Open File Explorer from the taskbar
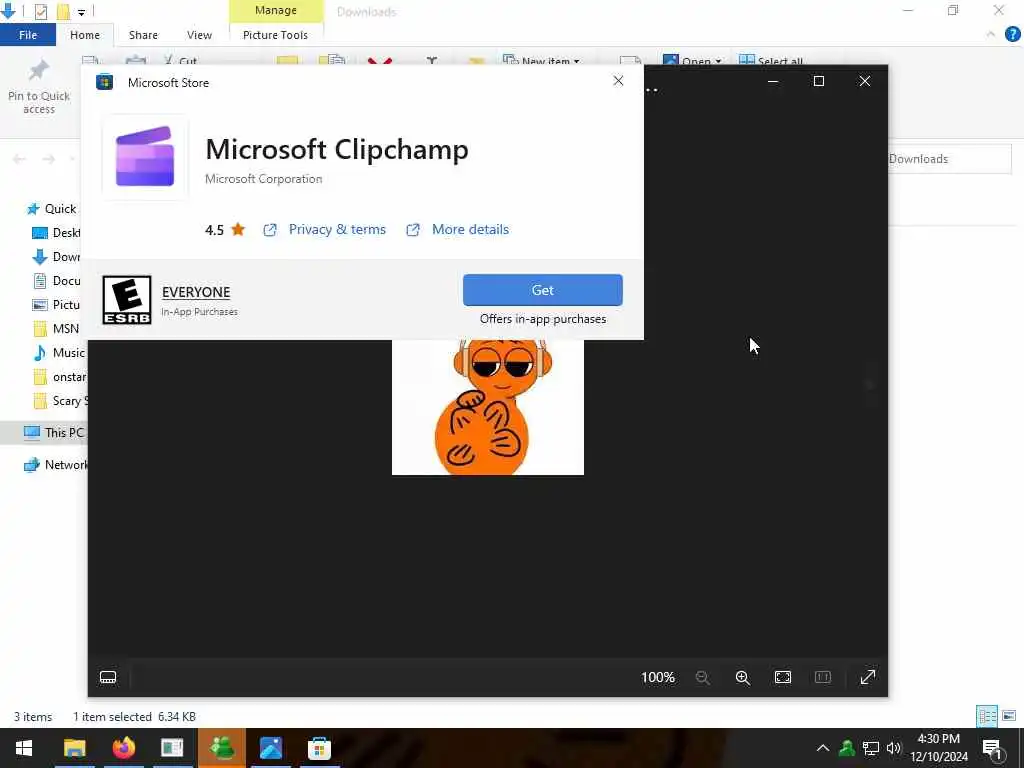 (x=74, y=748)
